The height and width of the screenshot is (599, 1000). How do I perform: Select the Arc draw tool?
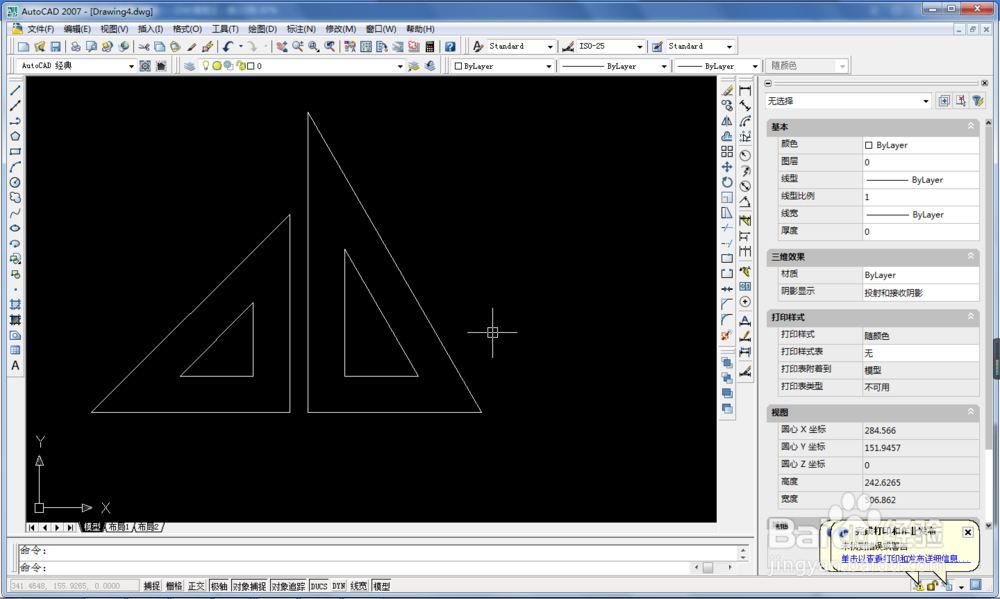point(15,167)
